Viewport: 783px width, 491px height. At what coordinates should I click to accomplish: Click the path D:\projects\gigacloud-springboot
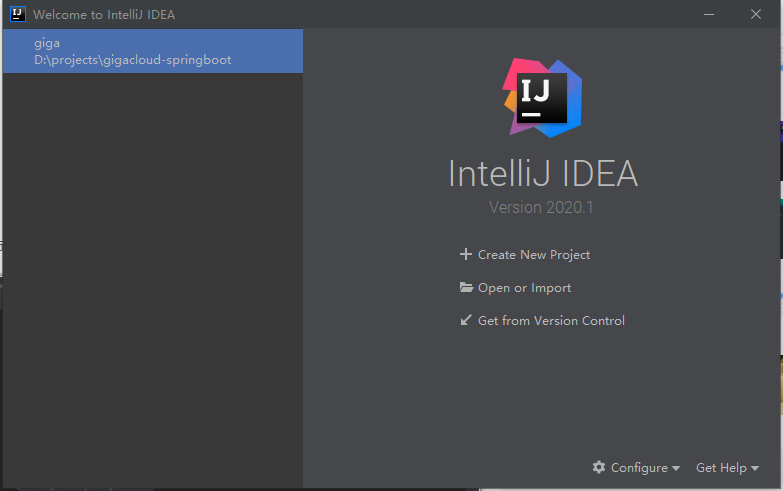coord(132,60)
